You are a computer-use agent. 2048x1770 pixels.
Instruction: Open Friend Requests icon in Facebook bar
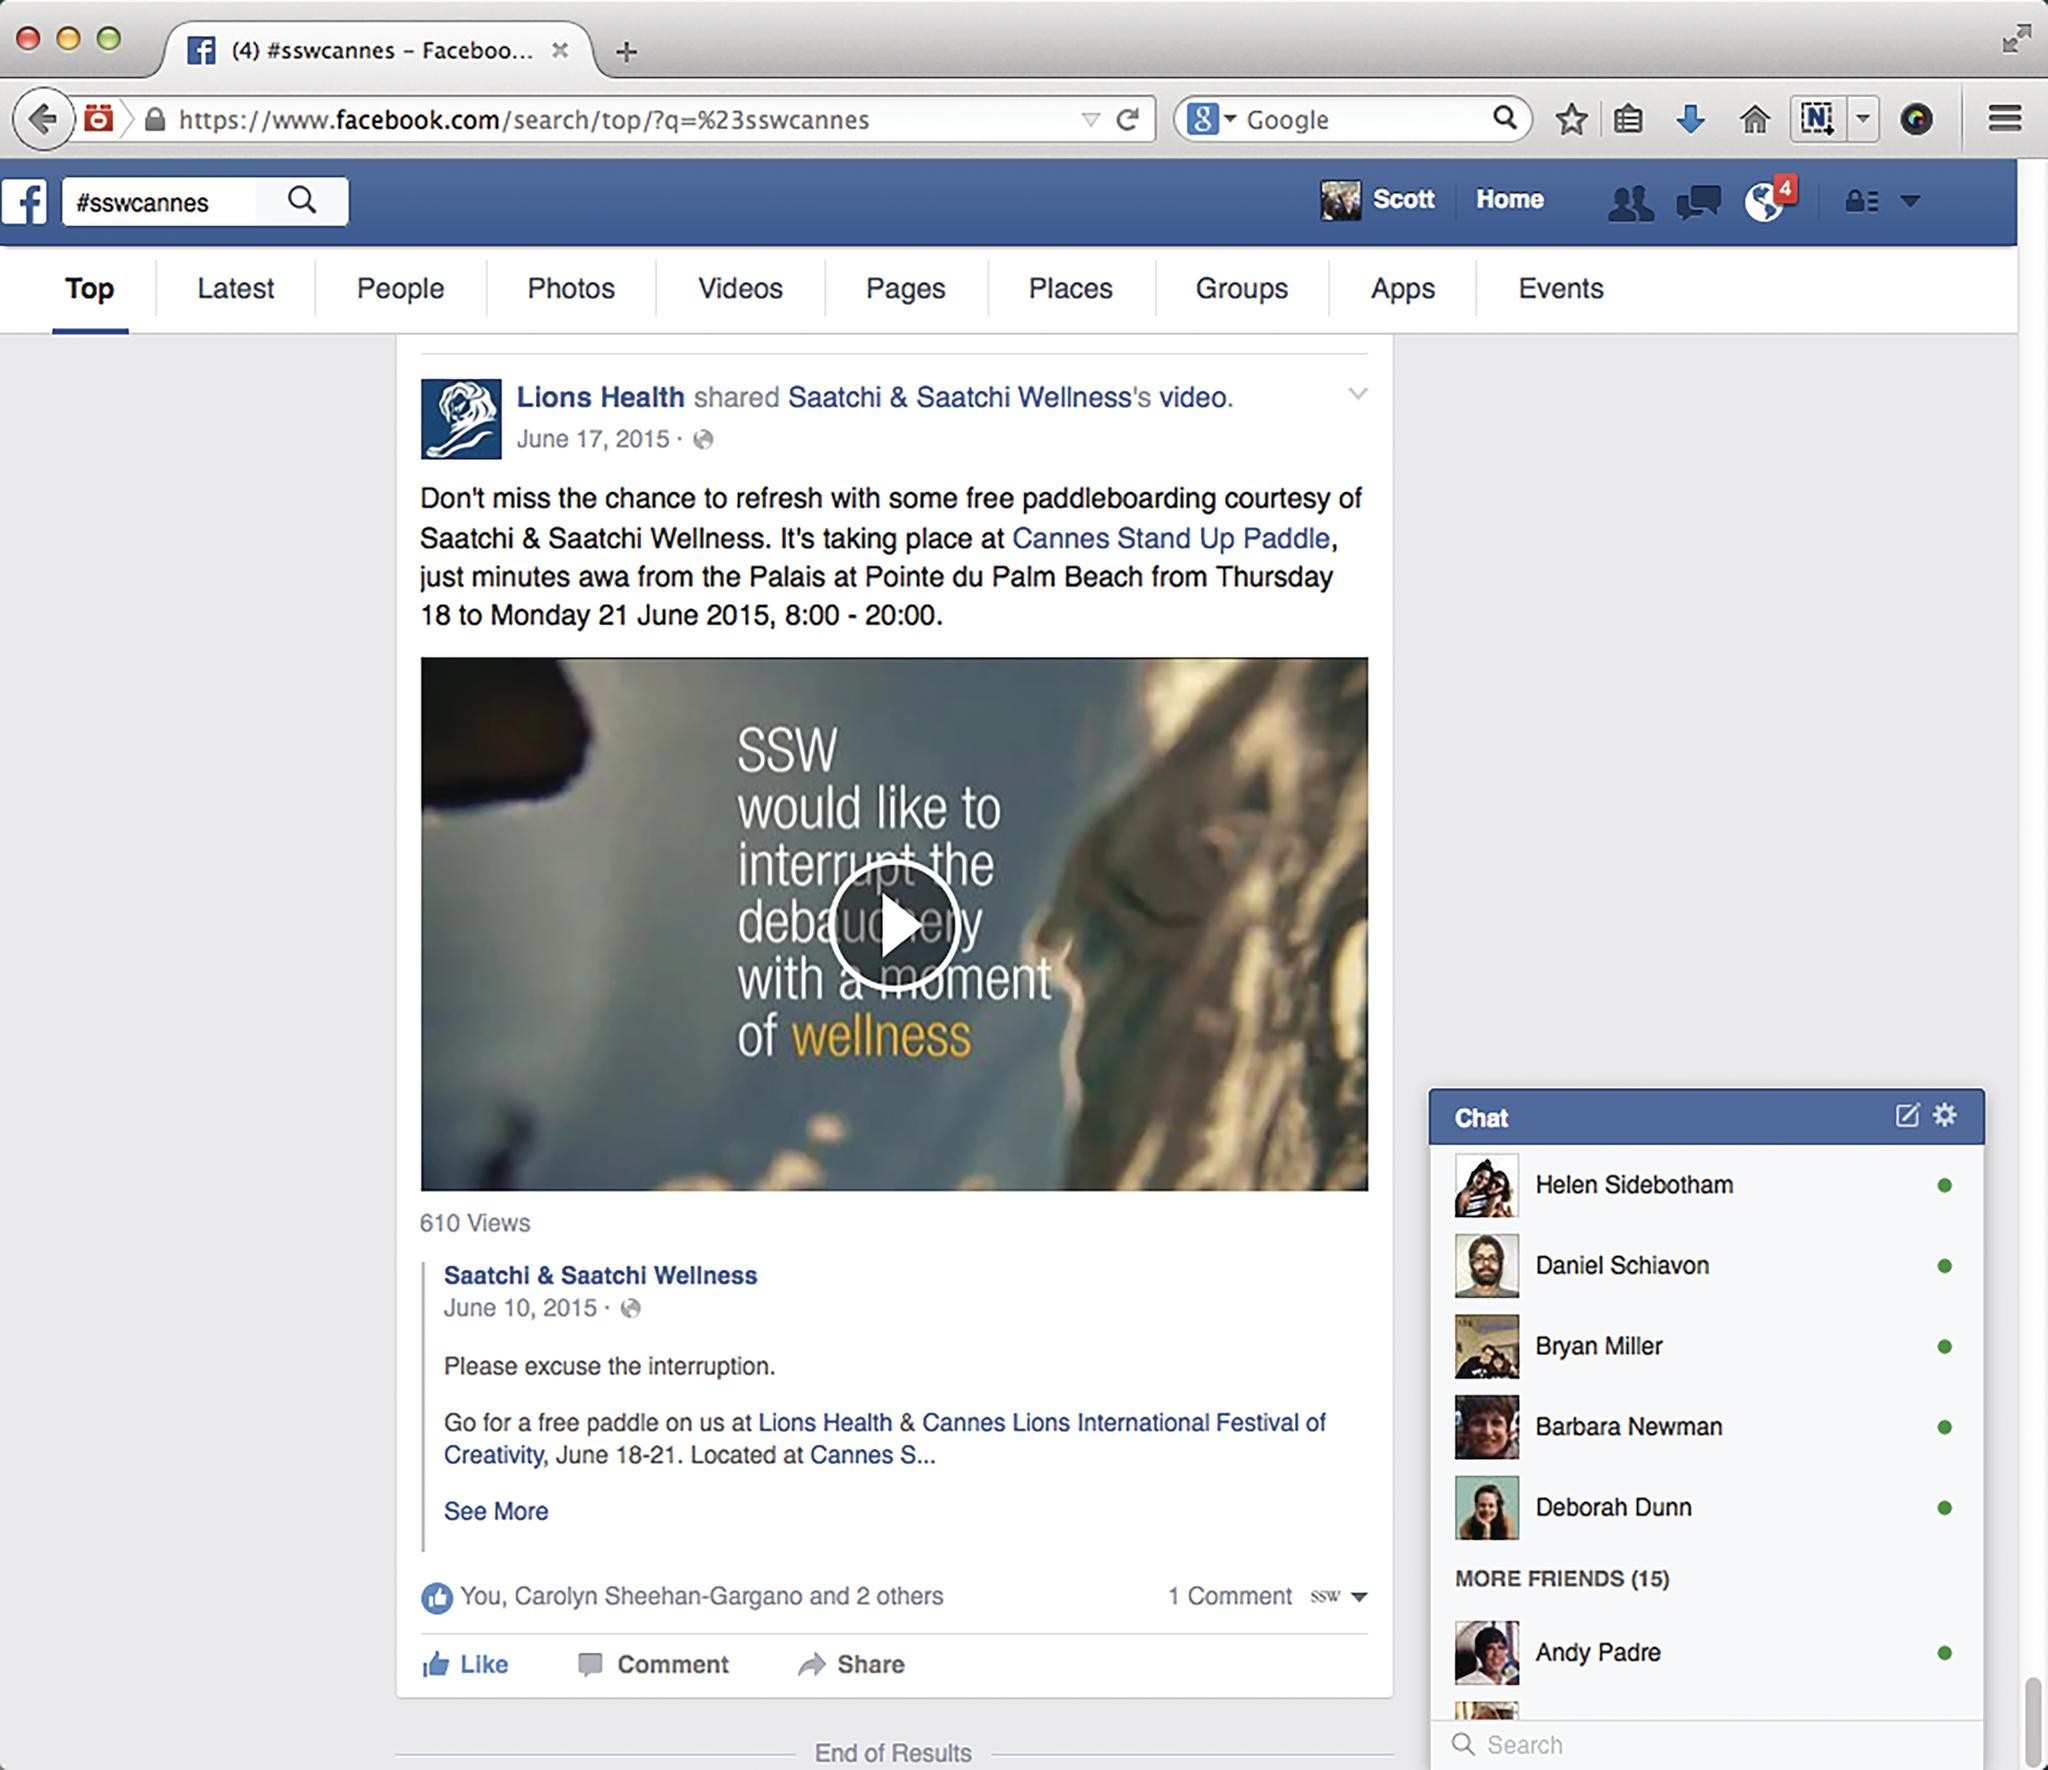[1630, 202]
